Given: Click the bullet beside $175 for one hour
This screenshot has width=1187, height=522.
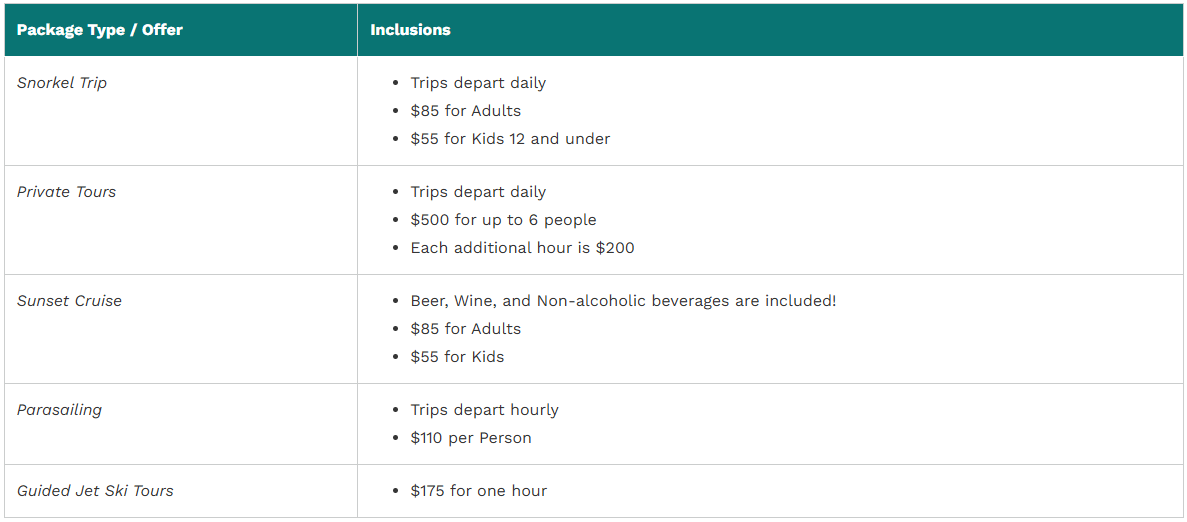Looking at the screenshot, I should click(395, 492).
